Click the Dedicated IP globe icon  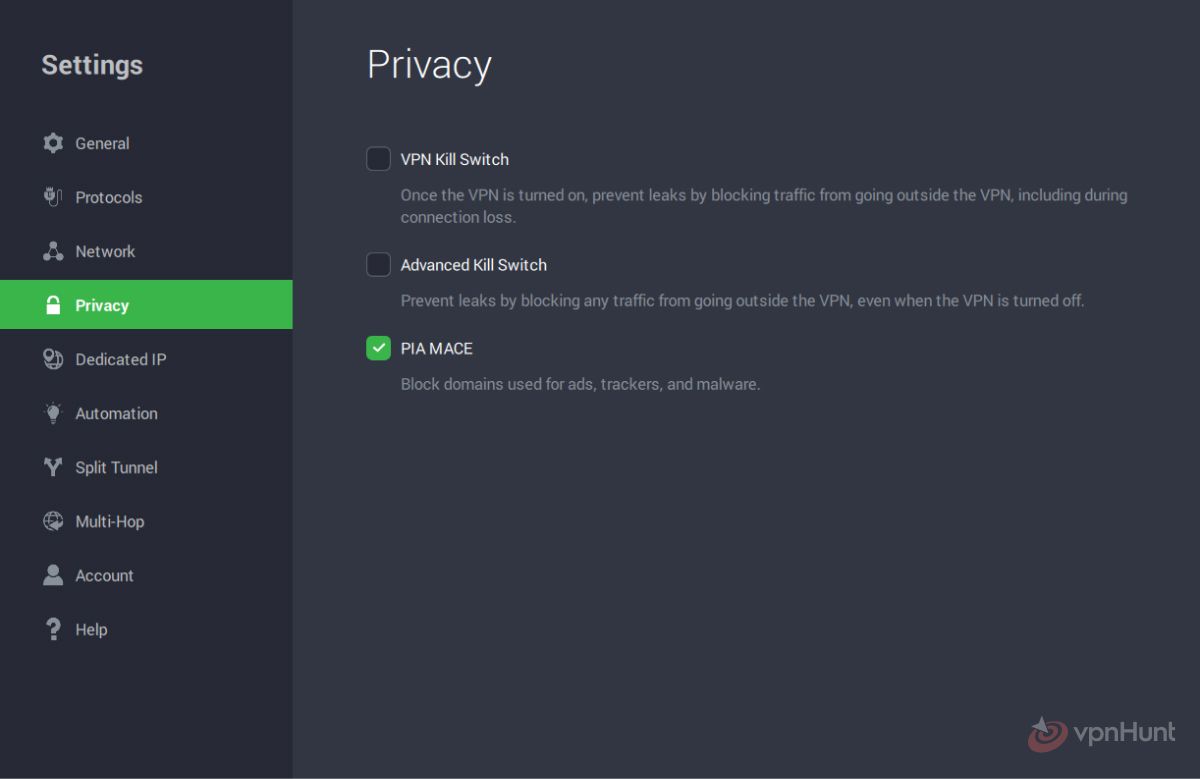point(53,359)
